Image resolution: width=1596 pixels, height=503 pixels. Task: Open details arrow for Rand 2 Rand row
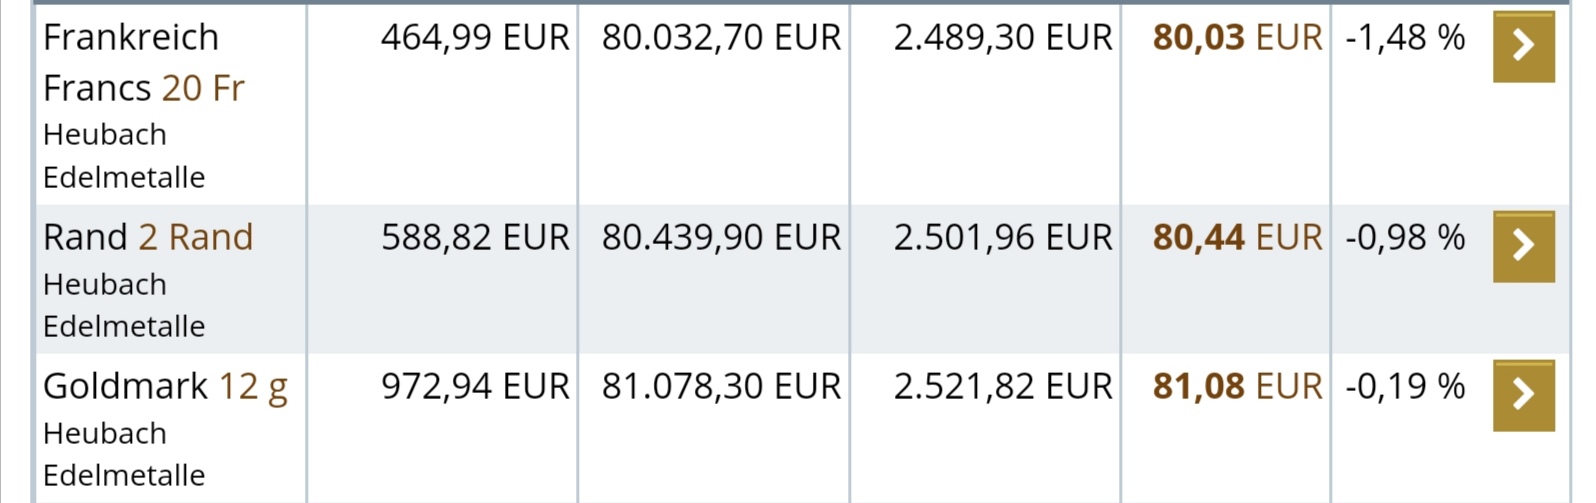click(1523, 246)
